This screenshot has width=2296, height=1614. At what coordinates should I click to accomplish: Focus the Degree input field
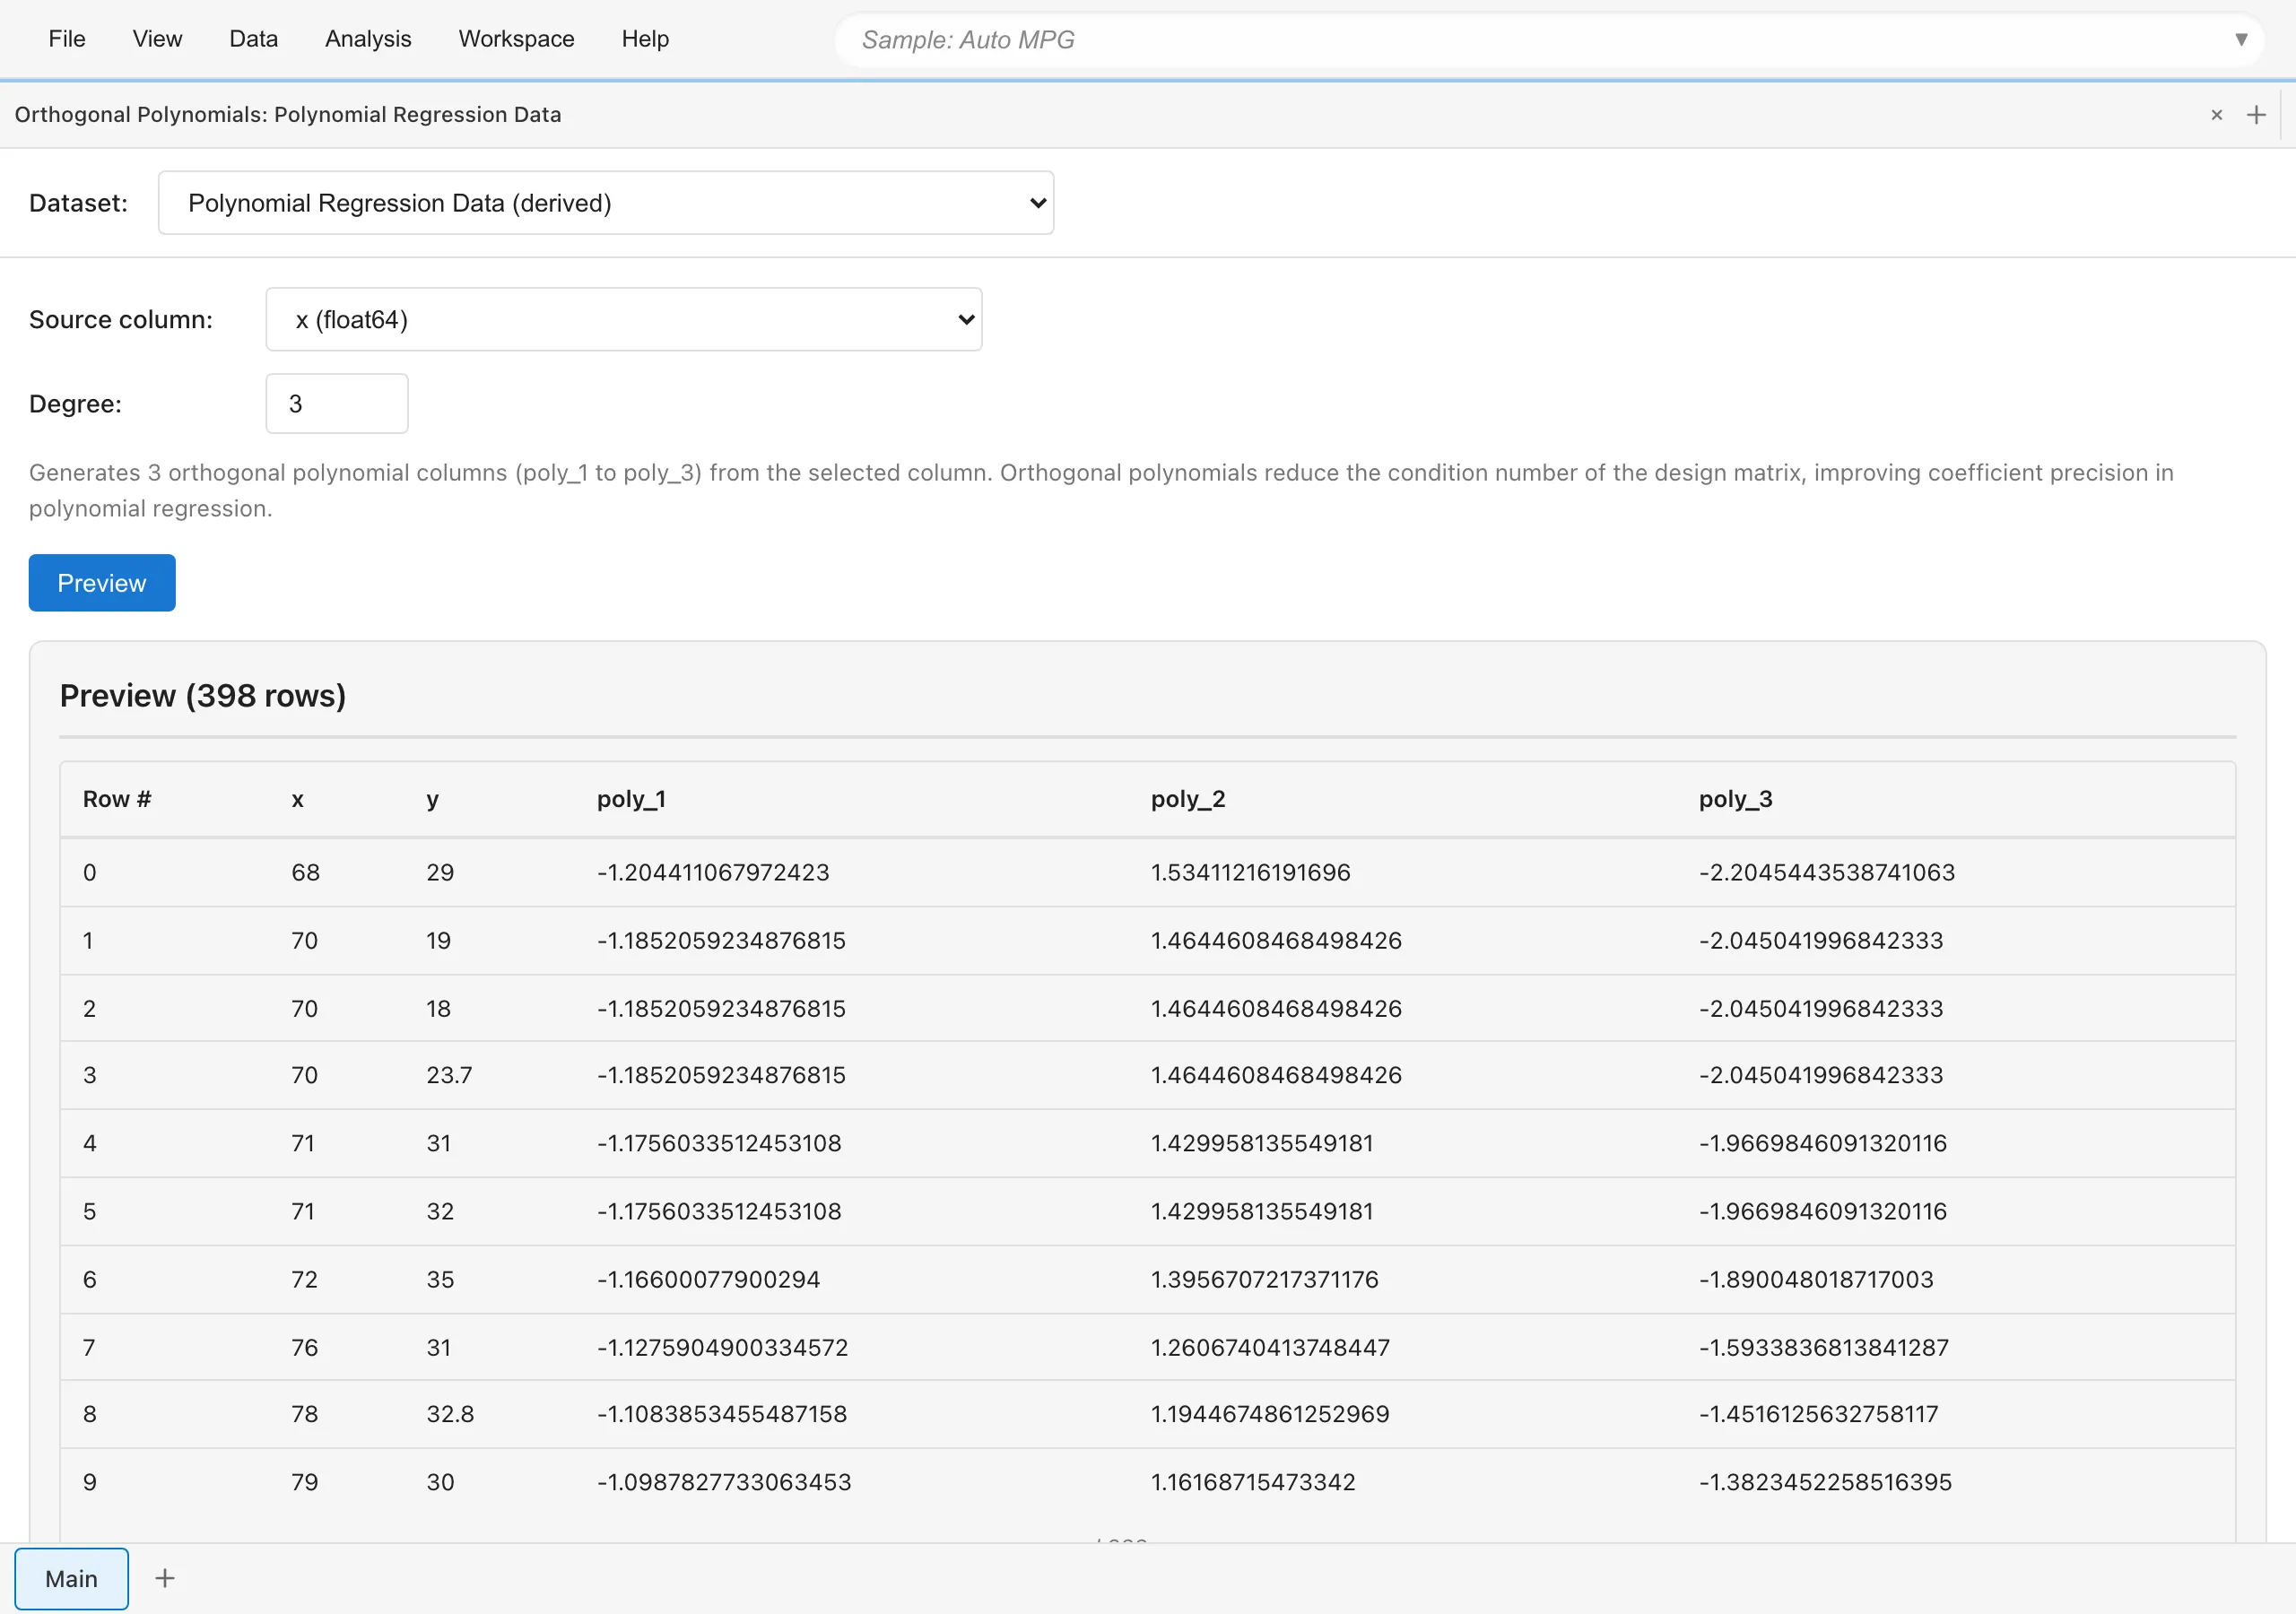[336, 404]
